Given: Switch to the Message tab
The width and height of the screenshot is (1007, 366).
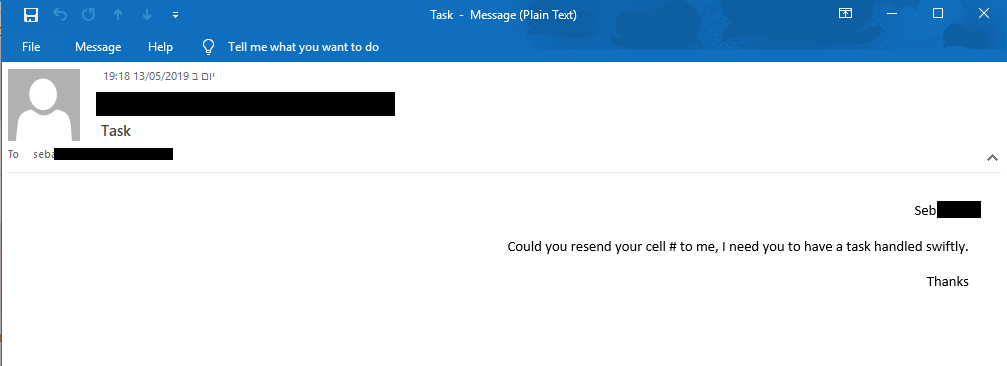Looking at the screenshot, I should pos(98,47).
